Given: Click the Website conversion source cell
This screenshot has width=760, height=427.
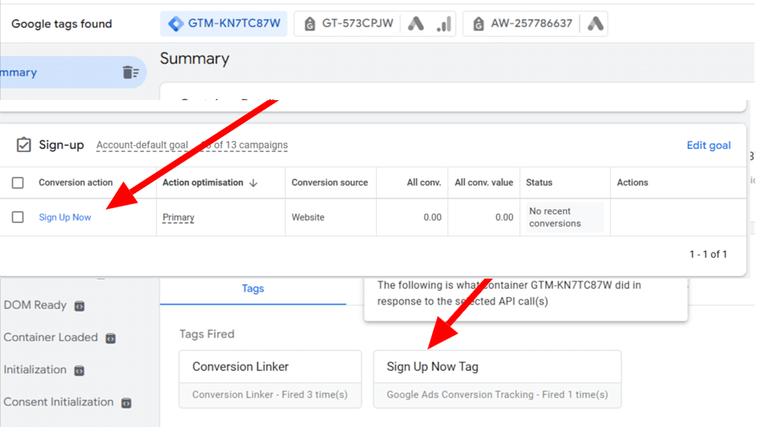Looking at the screenshot, I should (308, 217).
